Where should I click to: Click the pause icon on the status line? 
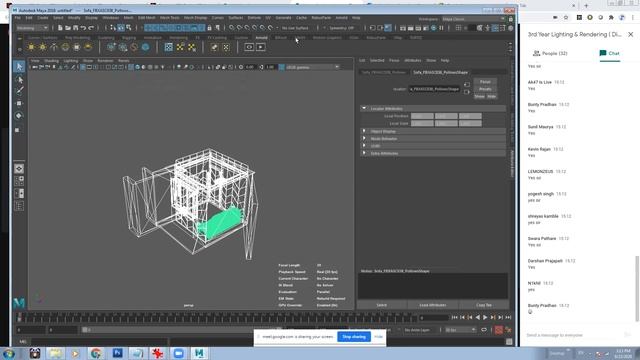[441, 28]
